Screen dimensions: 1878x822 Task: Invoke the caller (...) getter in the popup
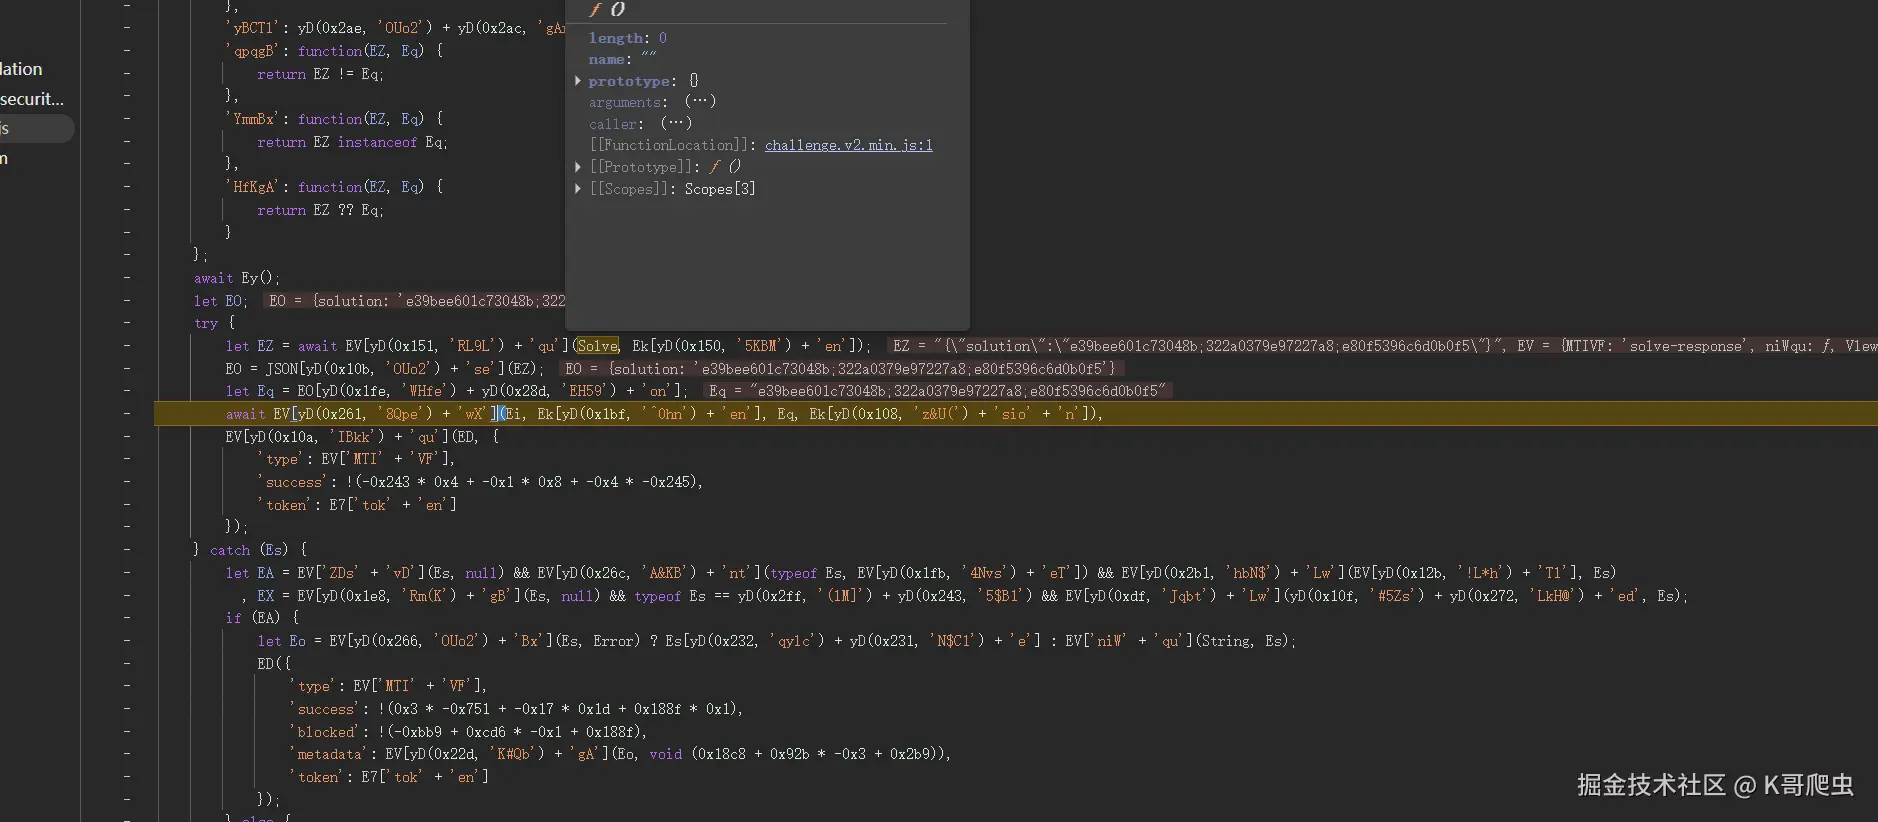pyautogui.click(x=676, y=124)
